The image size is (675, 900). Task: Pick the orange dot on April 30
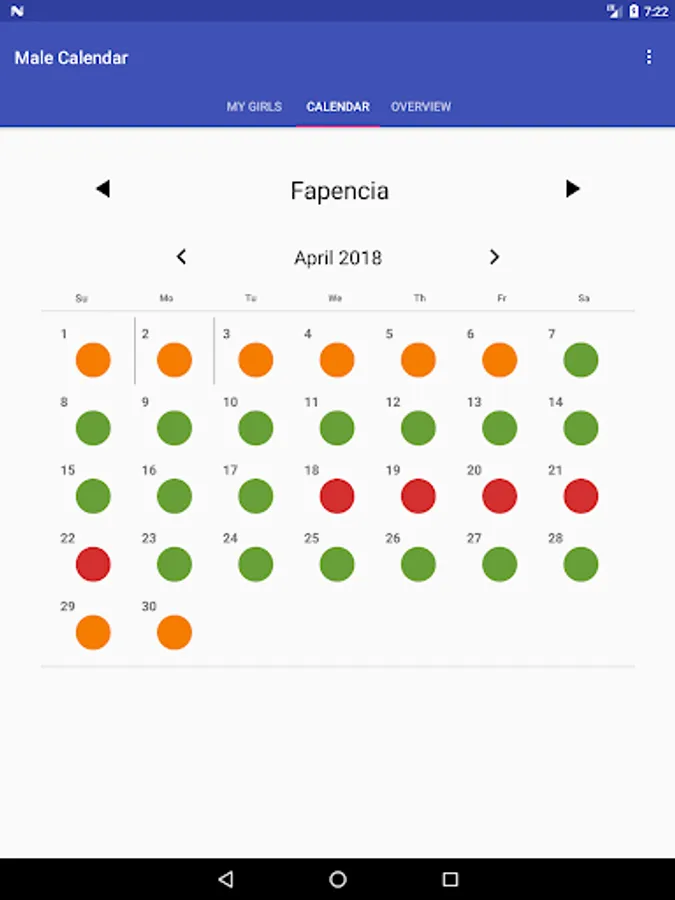[x=174, y=632]
